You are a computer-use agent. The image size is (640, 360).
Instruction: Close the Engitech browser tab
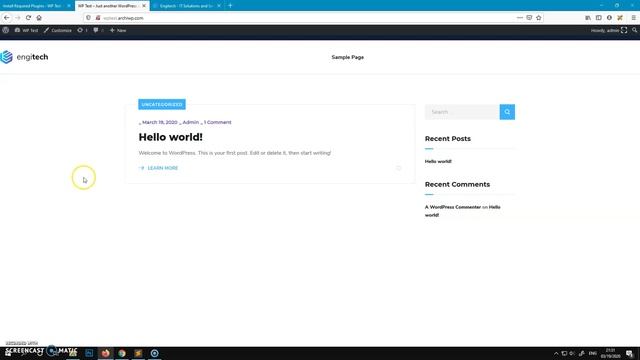point(219,6)
